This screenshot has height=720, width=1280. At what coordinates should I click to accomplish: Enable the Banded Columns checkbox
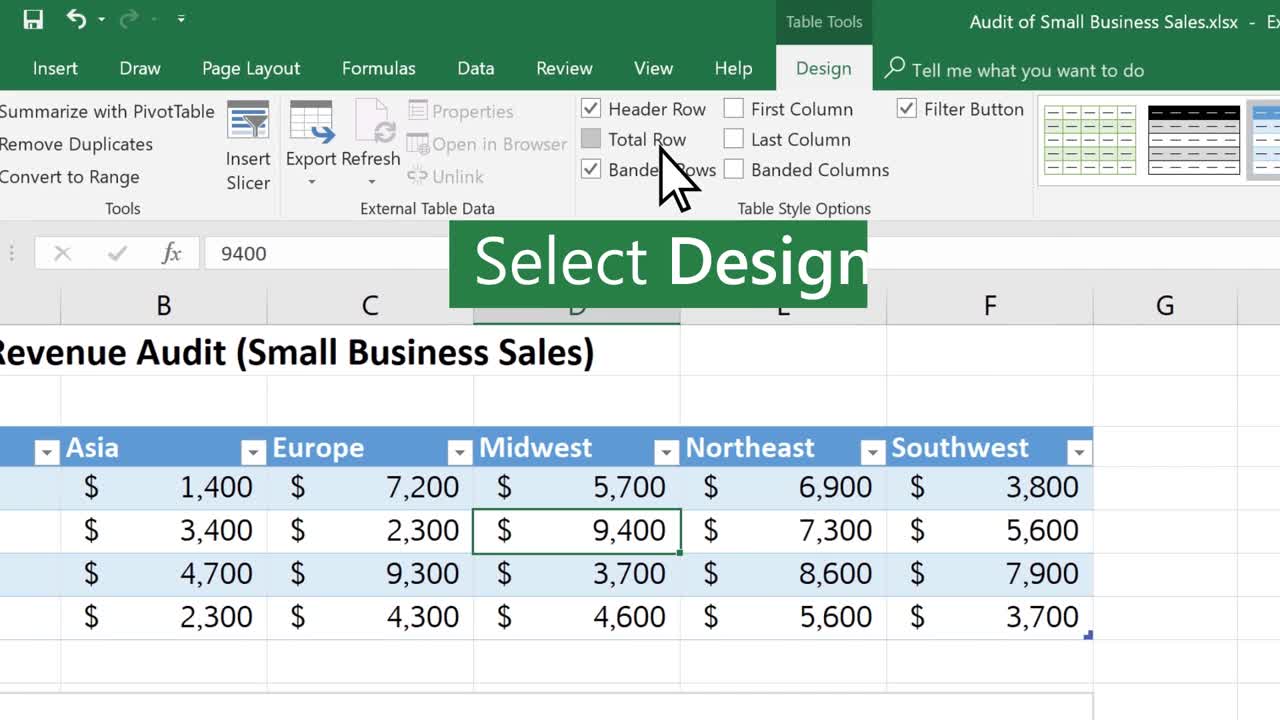pos(734,169)
